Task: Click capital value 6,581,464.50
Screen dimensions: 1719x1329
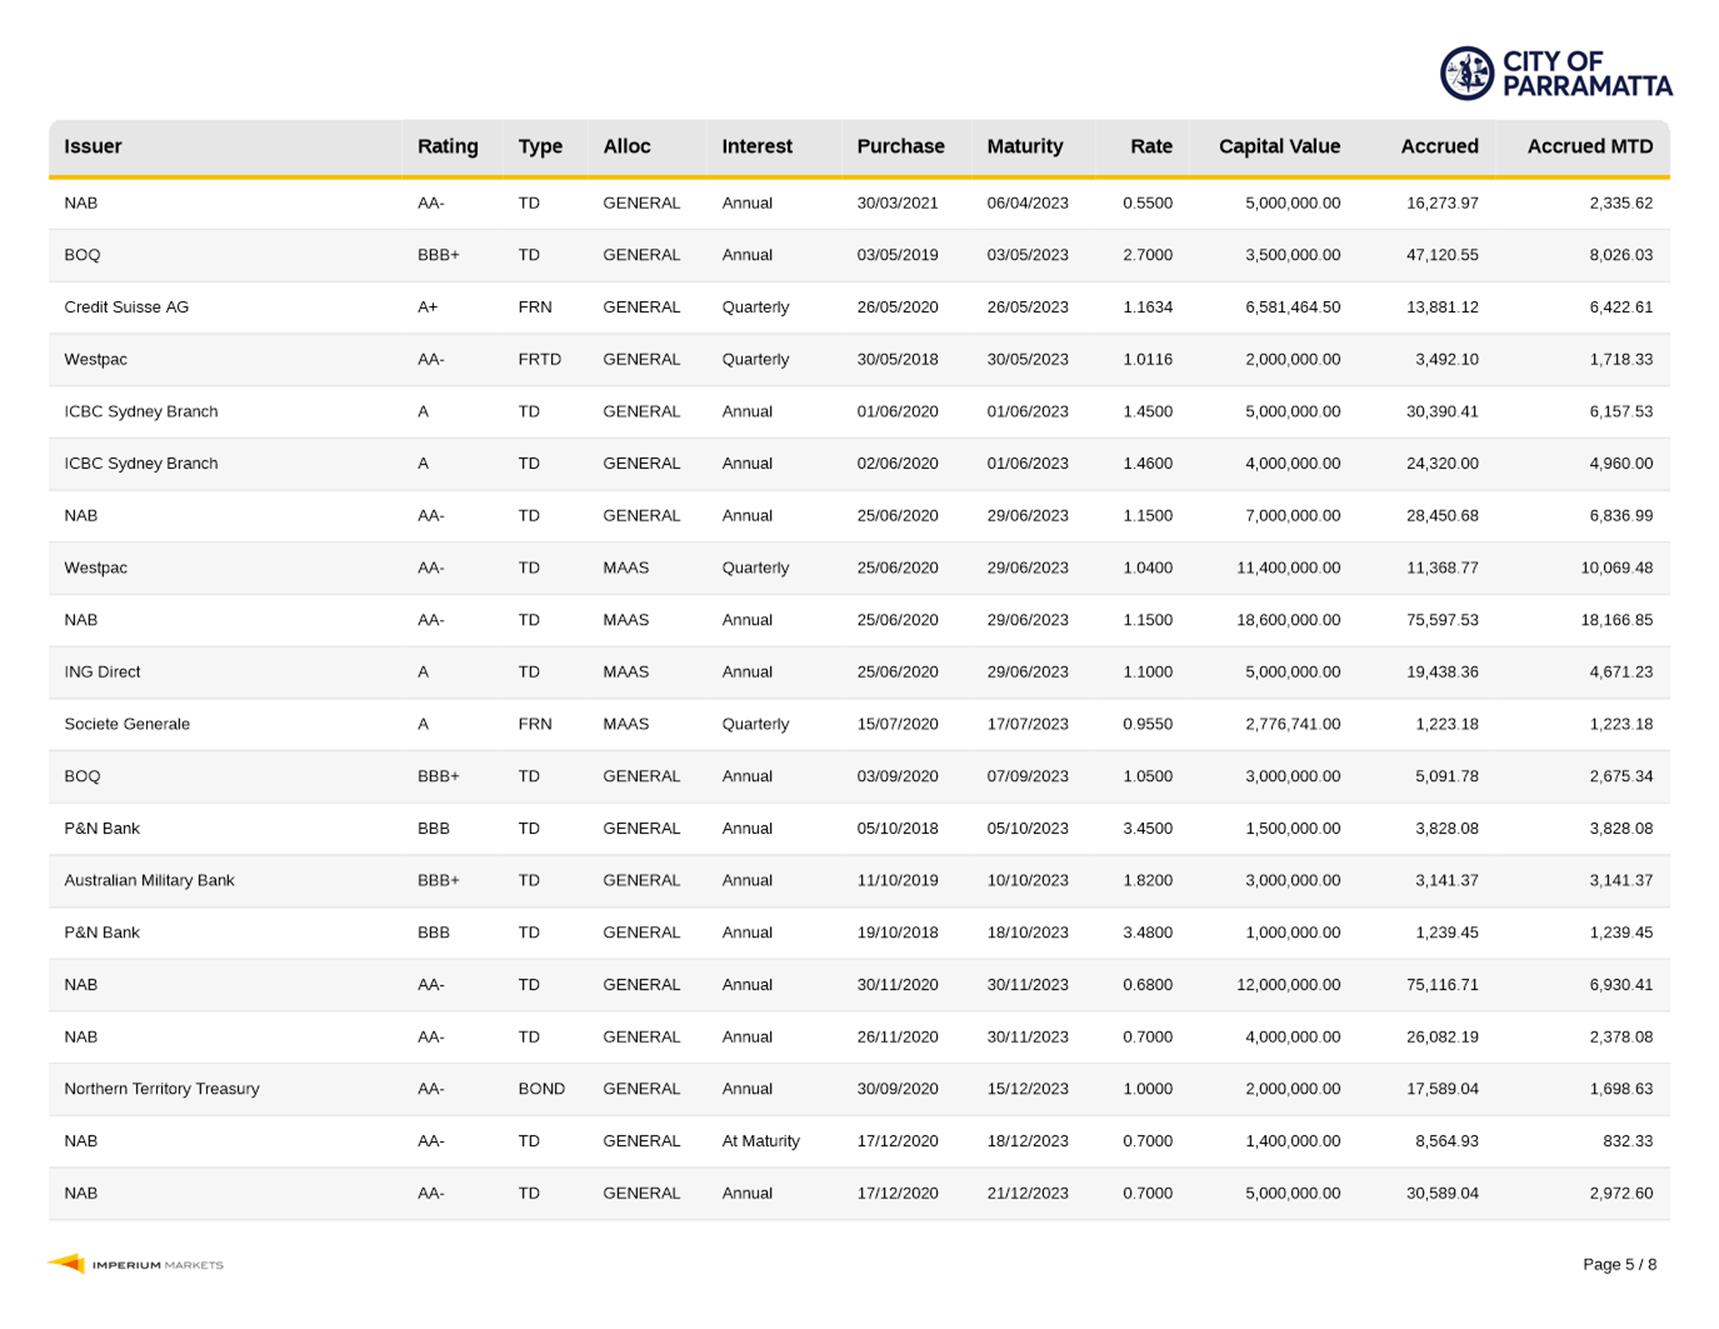Action: pyautogui.click(x=1293, y=307)
